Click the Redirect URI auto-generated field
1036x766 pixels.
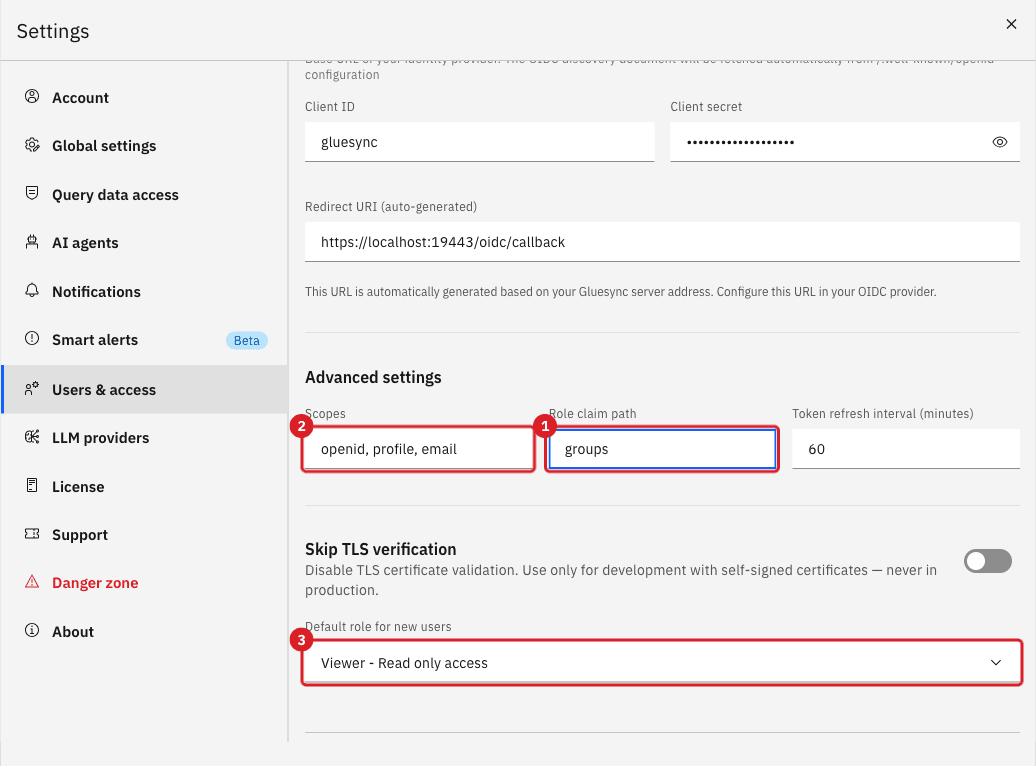pos(662,242)
